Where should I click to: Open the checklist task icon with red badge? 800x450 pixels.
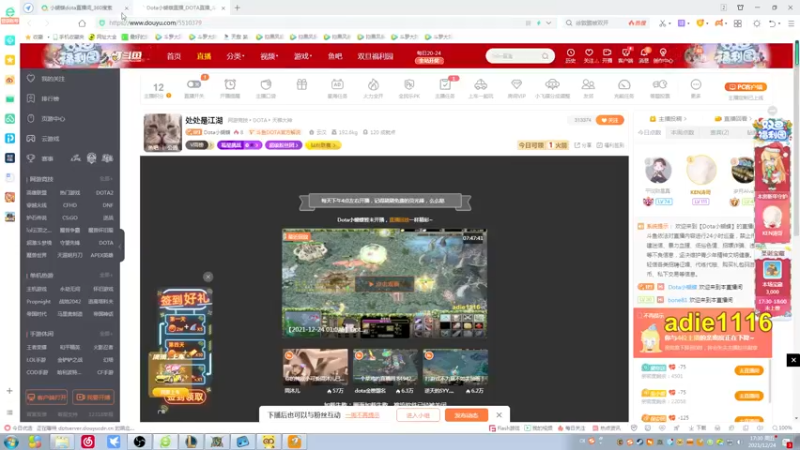(x=445, y=85)
